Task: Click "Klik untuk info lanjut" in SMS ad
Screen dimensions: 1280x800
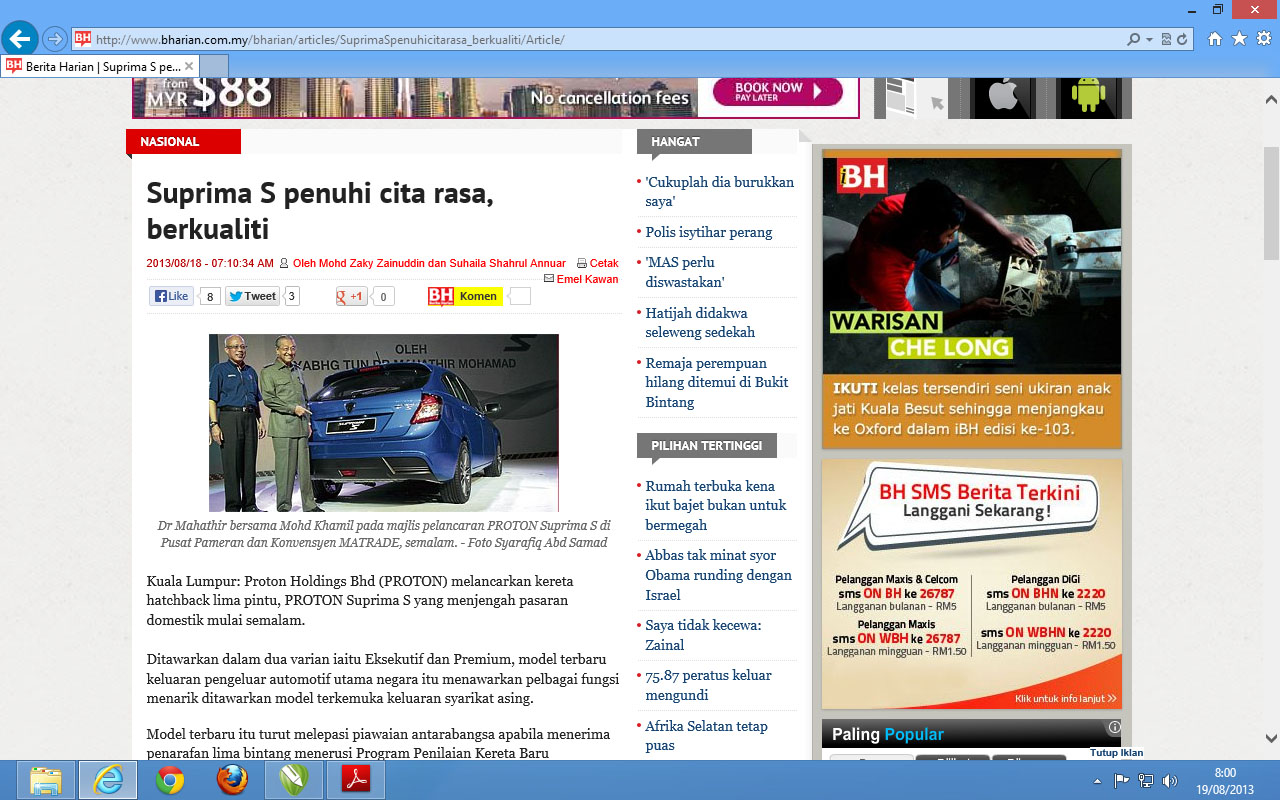Action: click(x=1065, y=698)
